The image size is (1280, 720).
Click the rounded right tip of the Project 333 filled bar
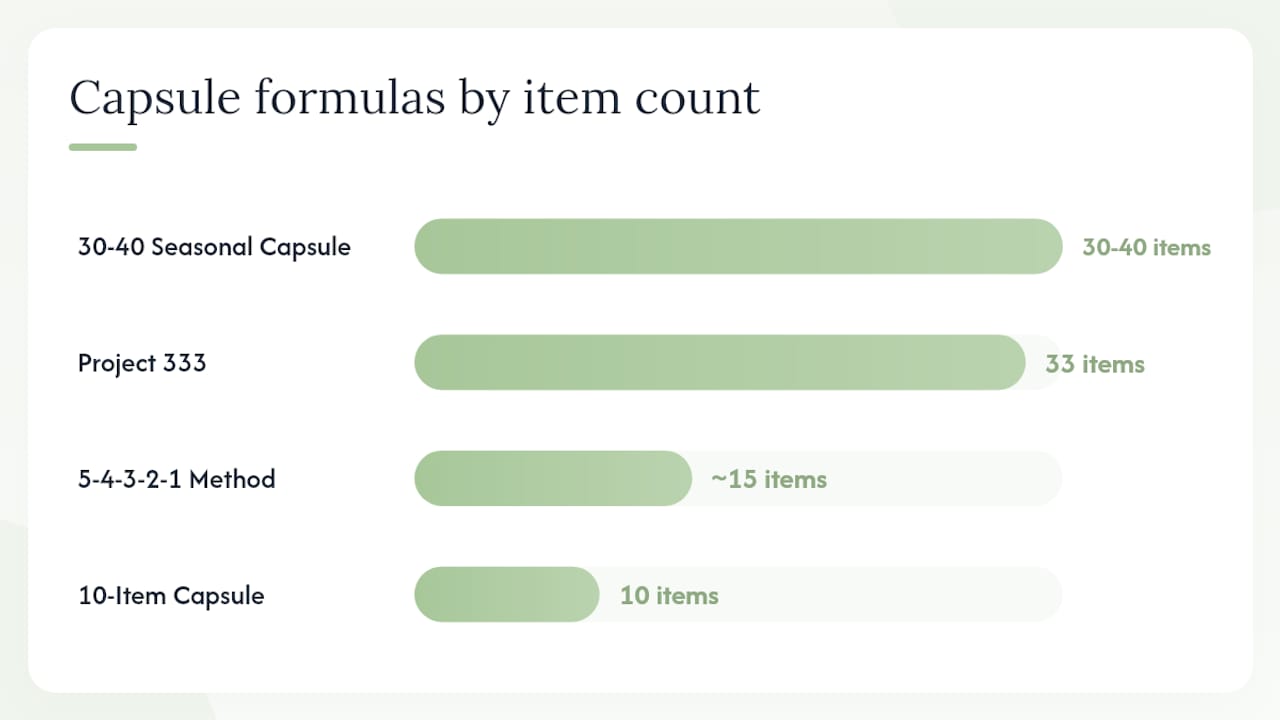[1014, 362]
